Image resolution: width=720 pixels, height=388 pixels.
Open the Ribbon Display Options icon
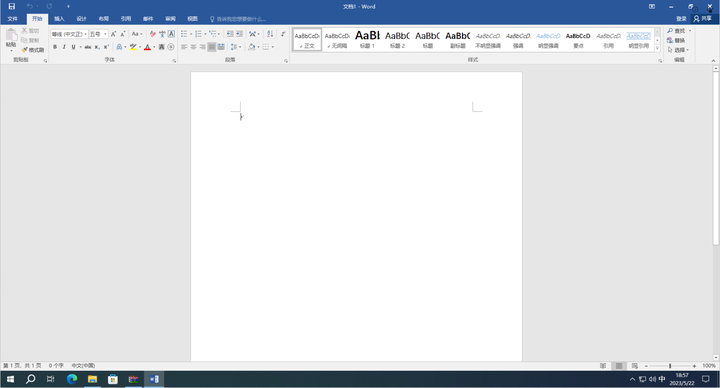(x=652, y=6)
